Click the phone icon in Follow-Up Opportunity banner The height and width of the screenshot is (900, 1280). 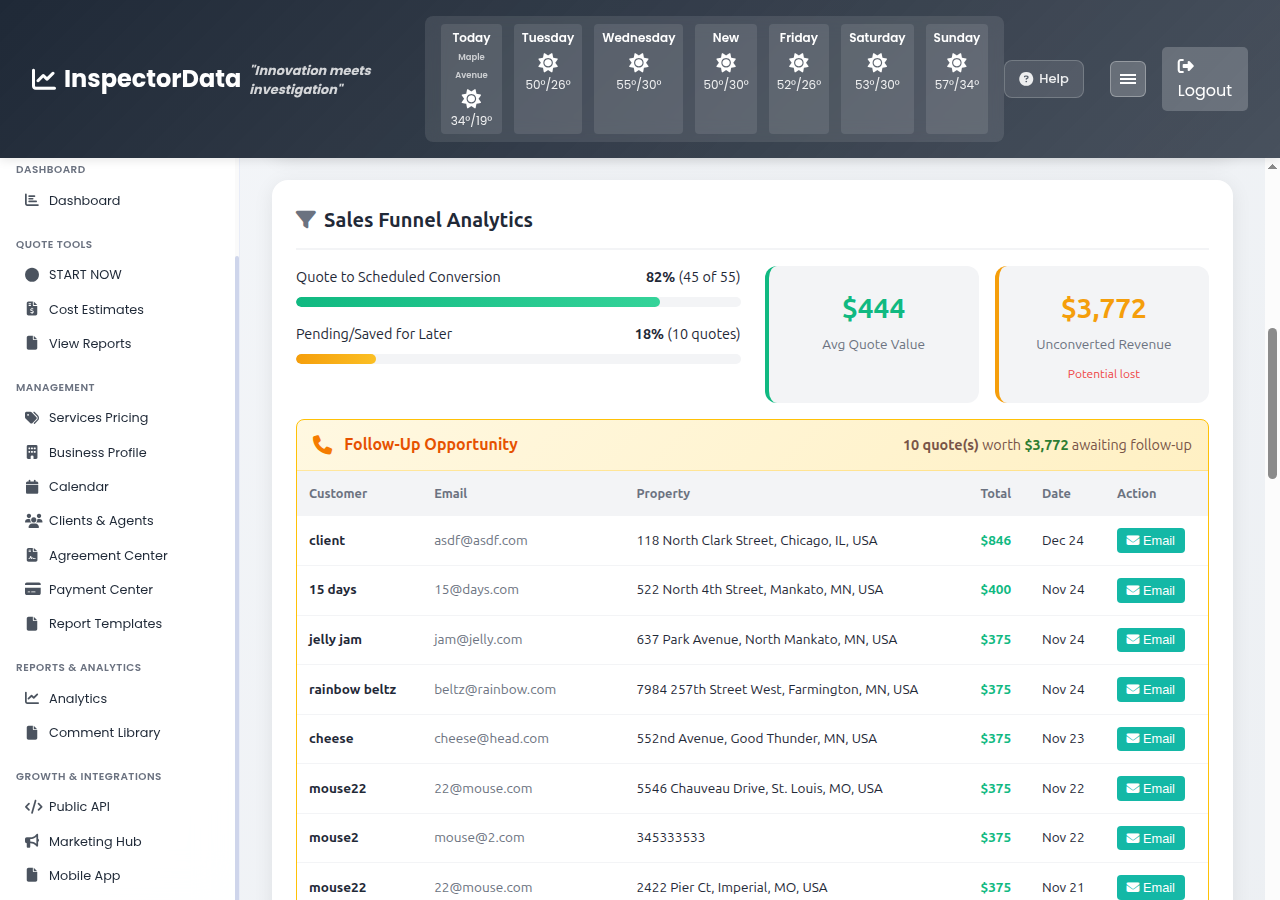(x=322, y=445)
